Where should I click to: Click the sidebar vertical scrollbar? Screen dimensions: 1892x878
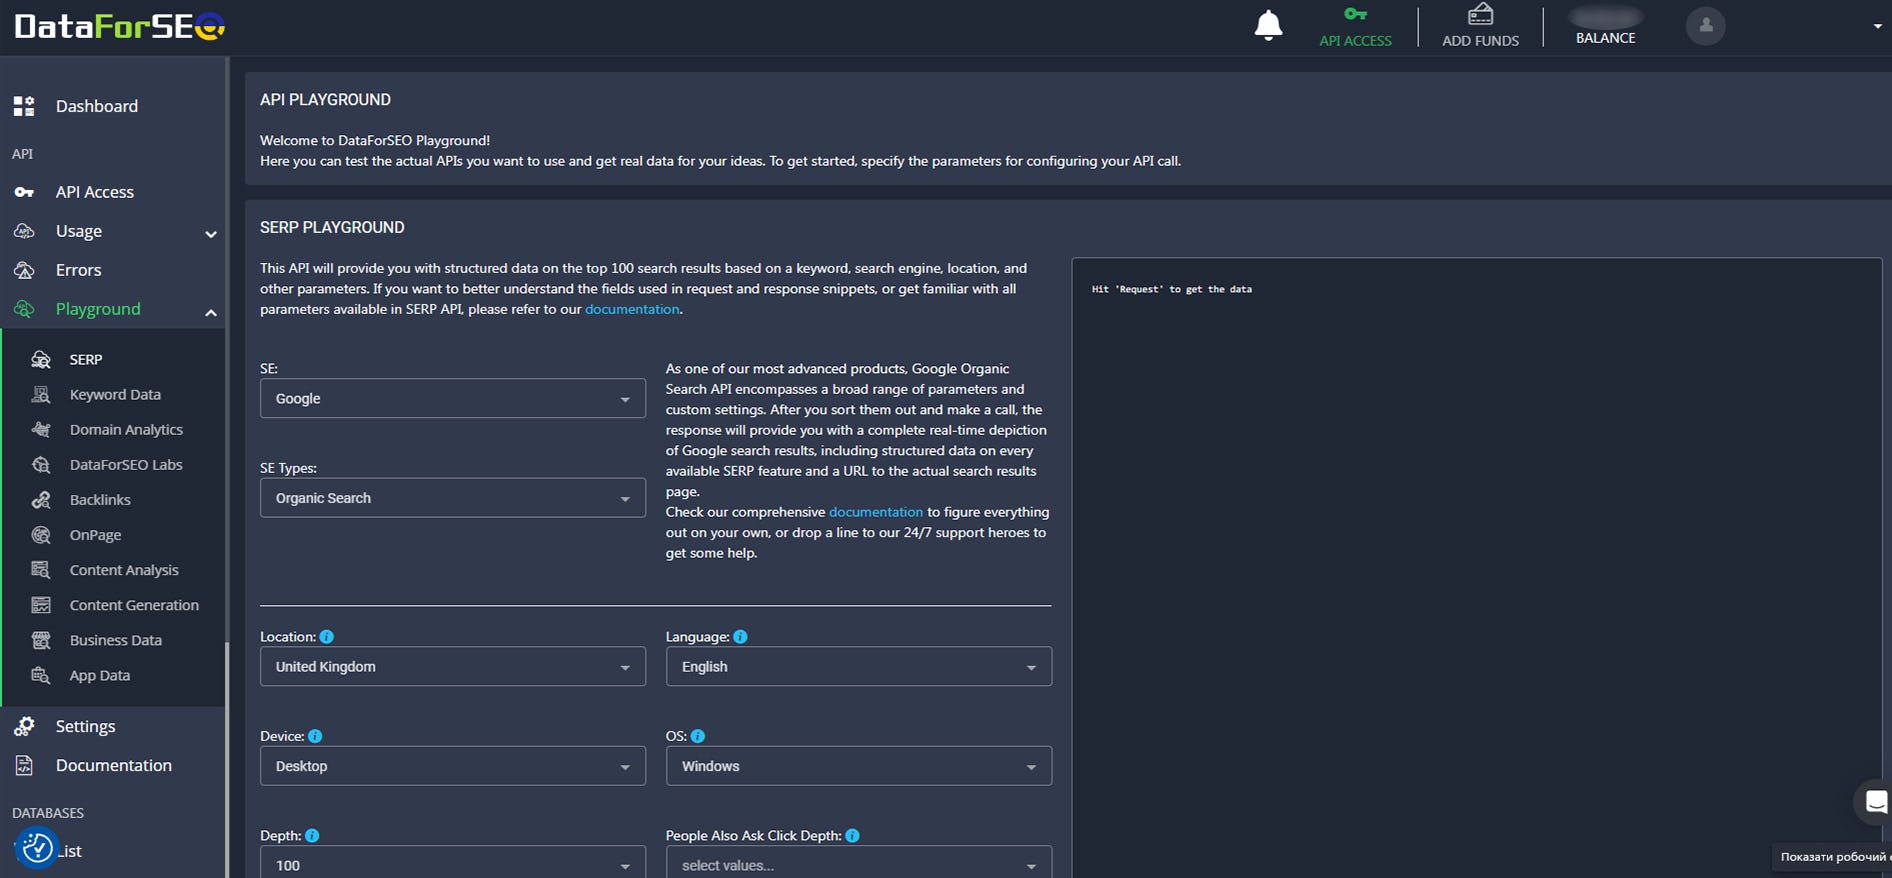point(227,760)
